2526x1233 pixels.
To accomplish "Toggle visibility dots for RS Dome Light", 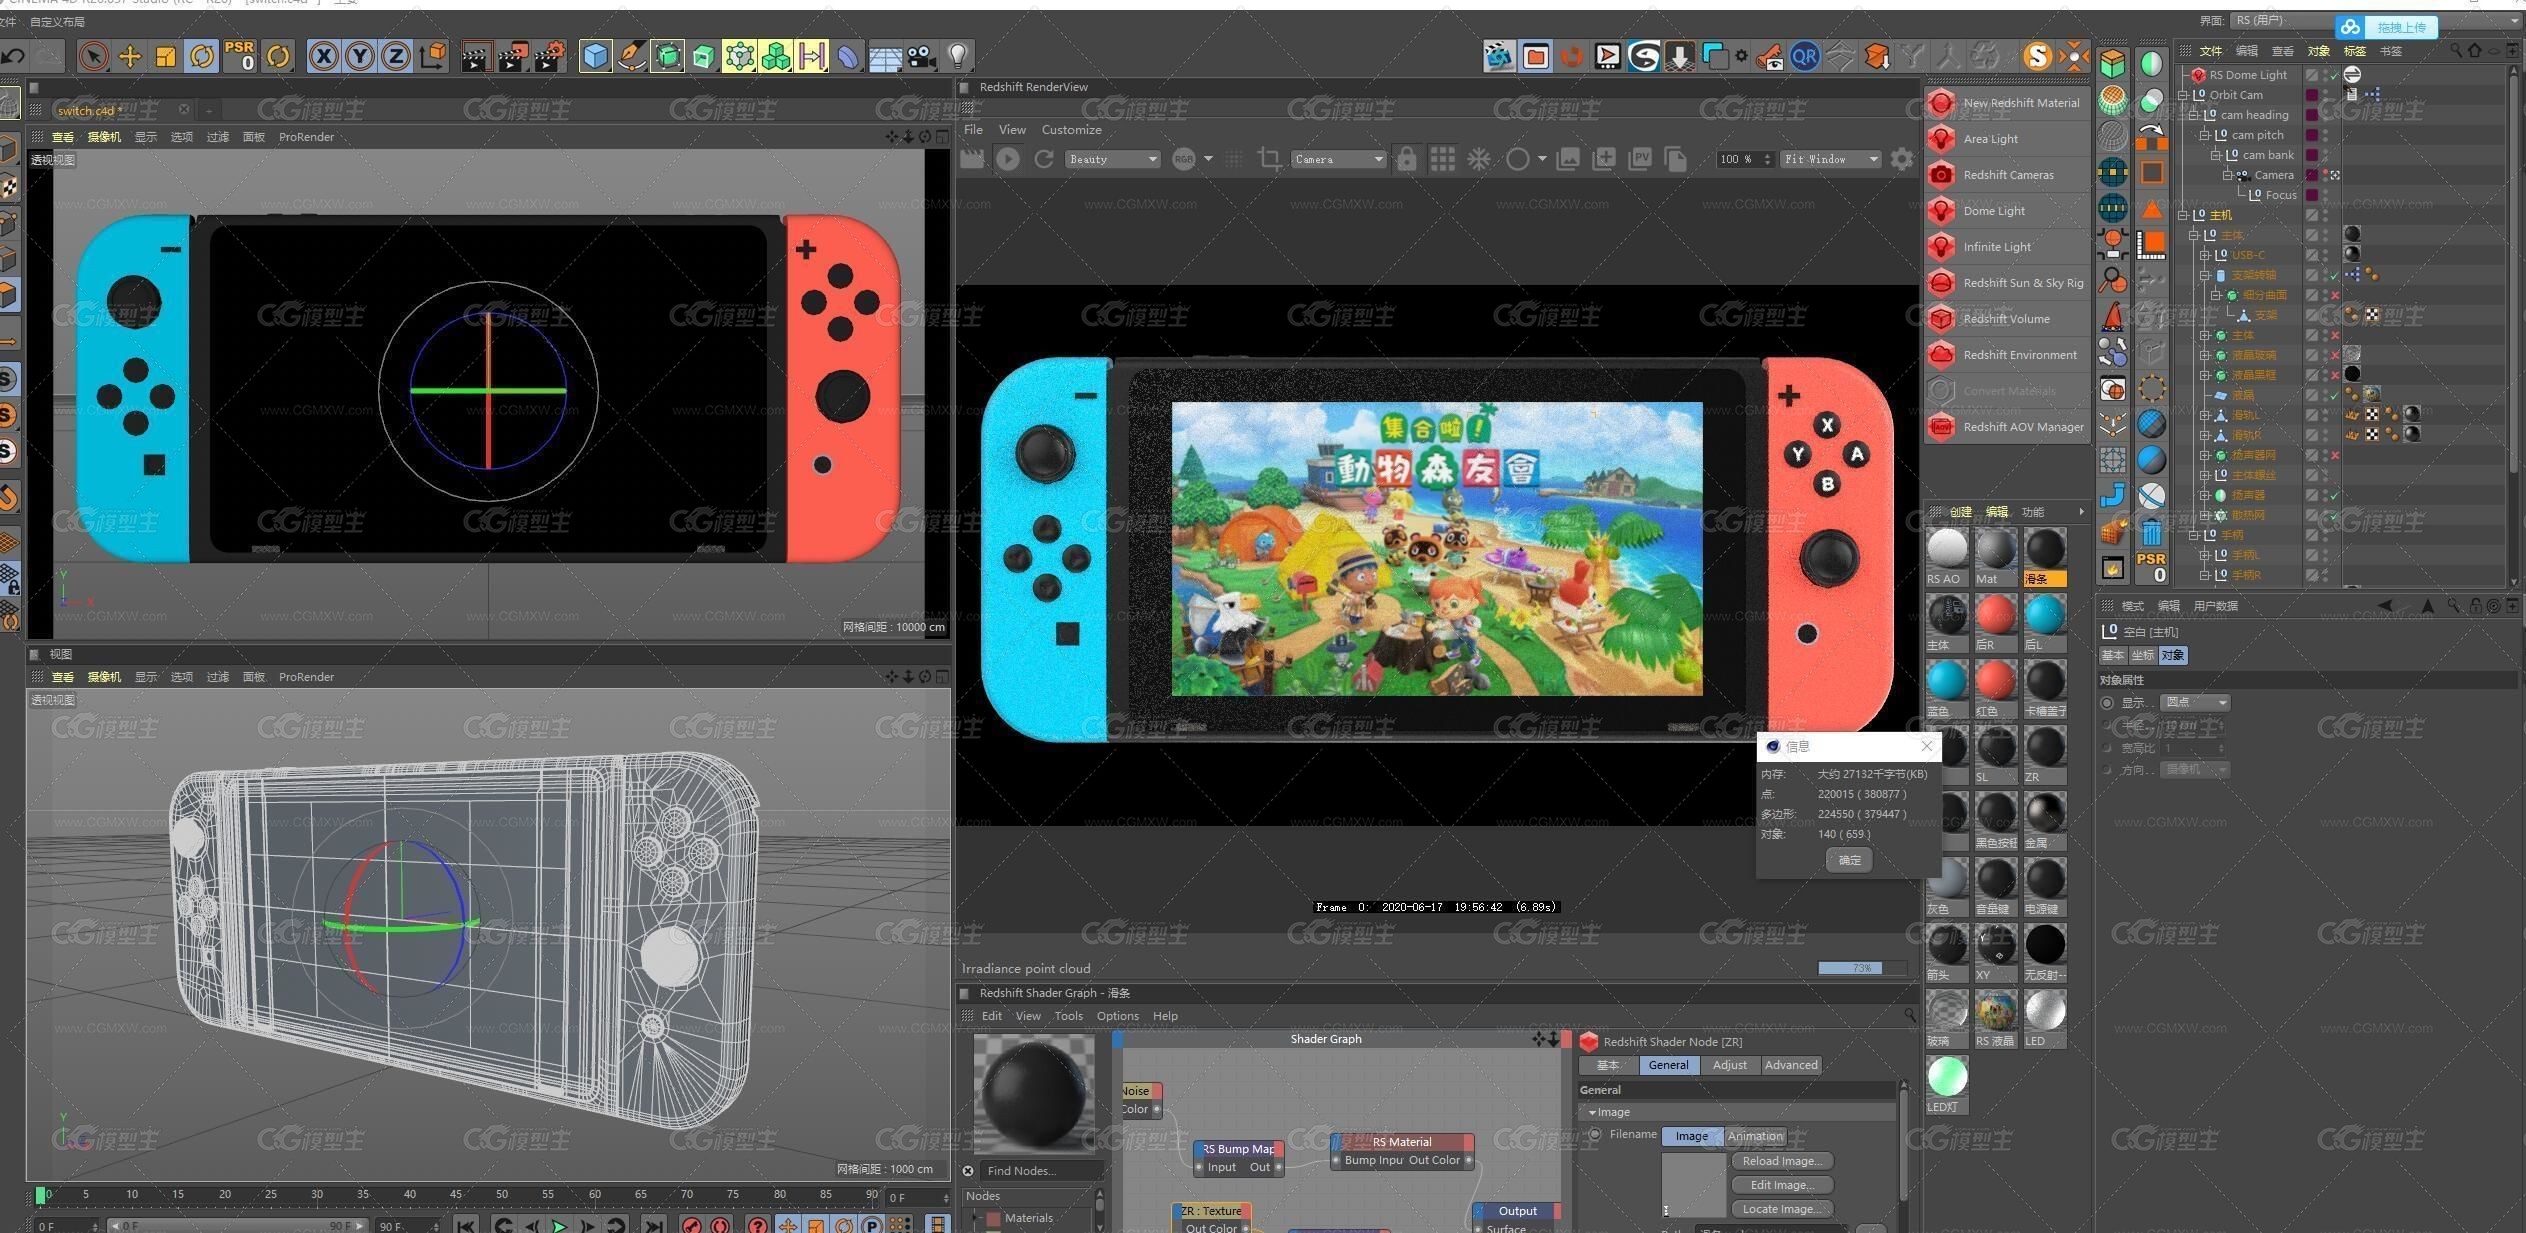I will (2326, 75).
